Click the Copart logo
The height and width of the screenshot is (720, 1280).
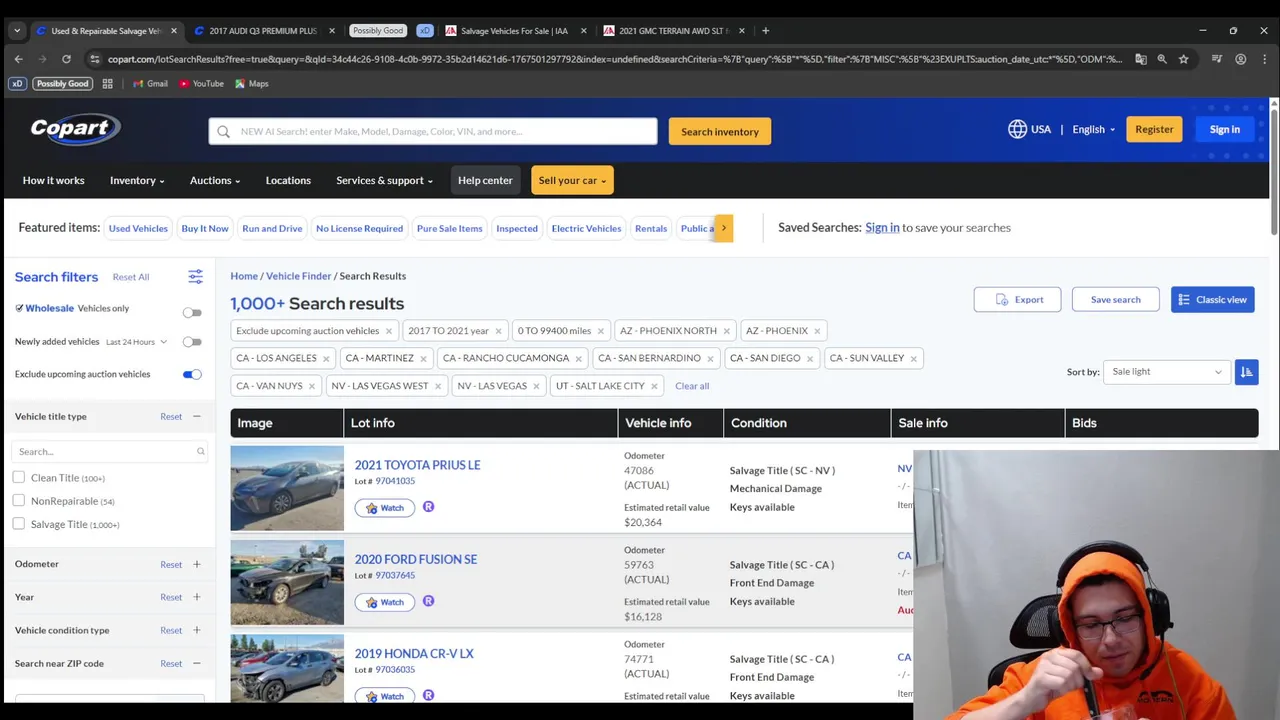pyautogui.click(x=75, y=128)
